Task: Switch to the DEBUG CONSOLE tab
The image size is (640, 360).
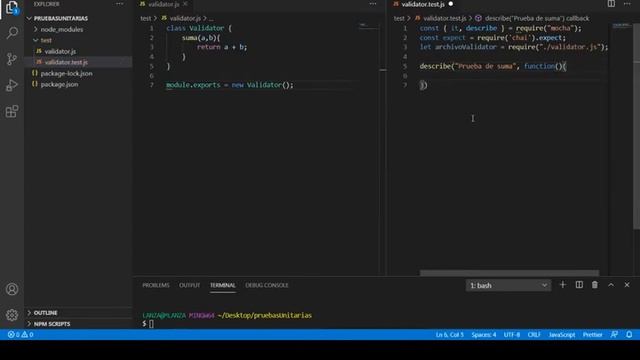Action: coord(267,285)
